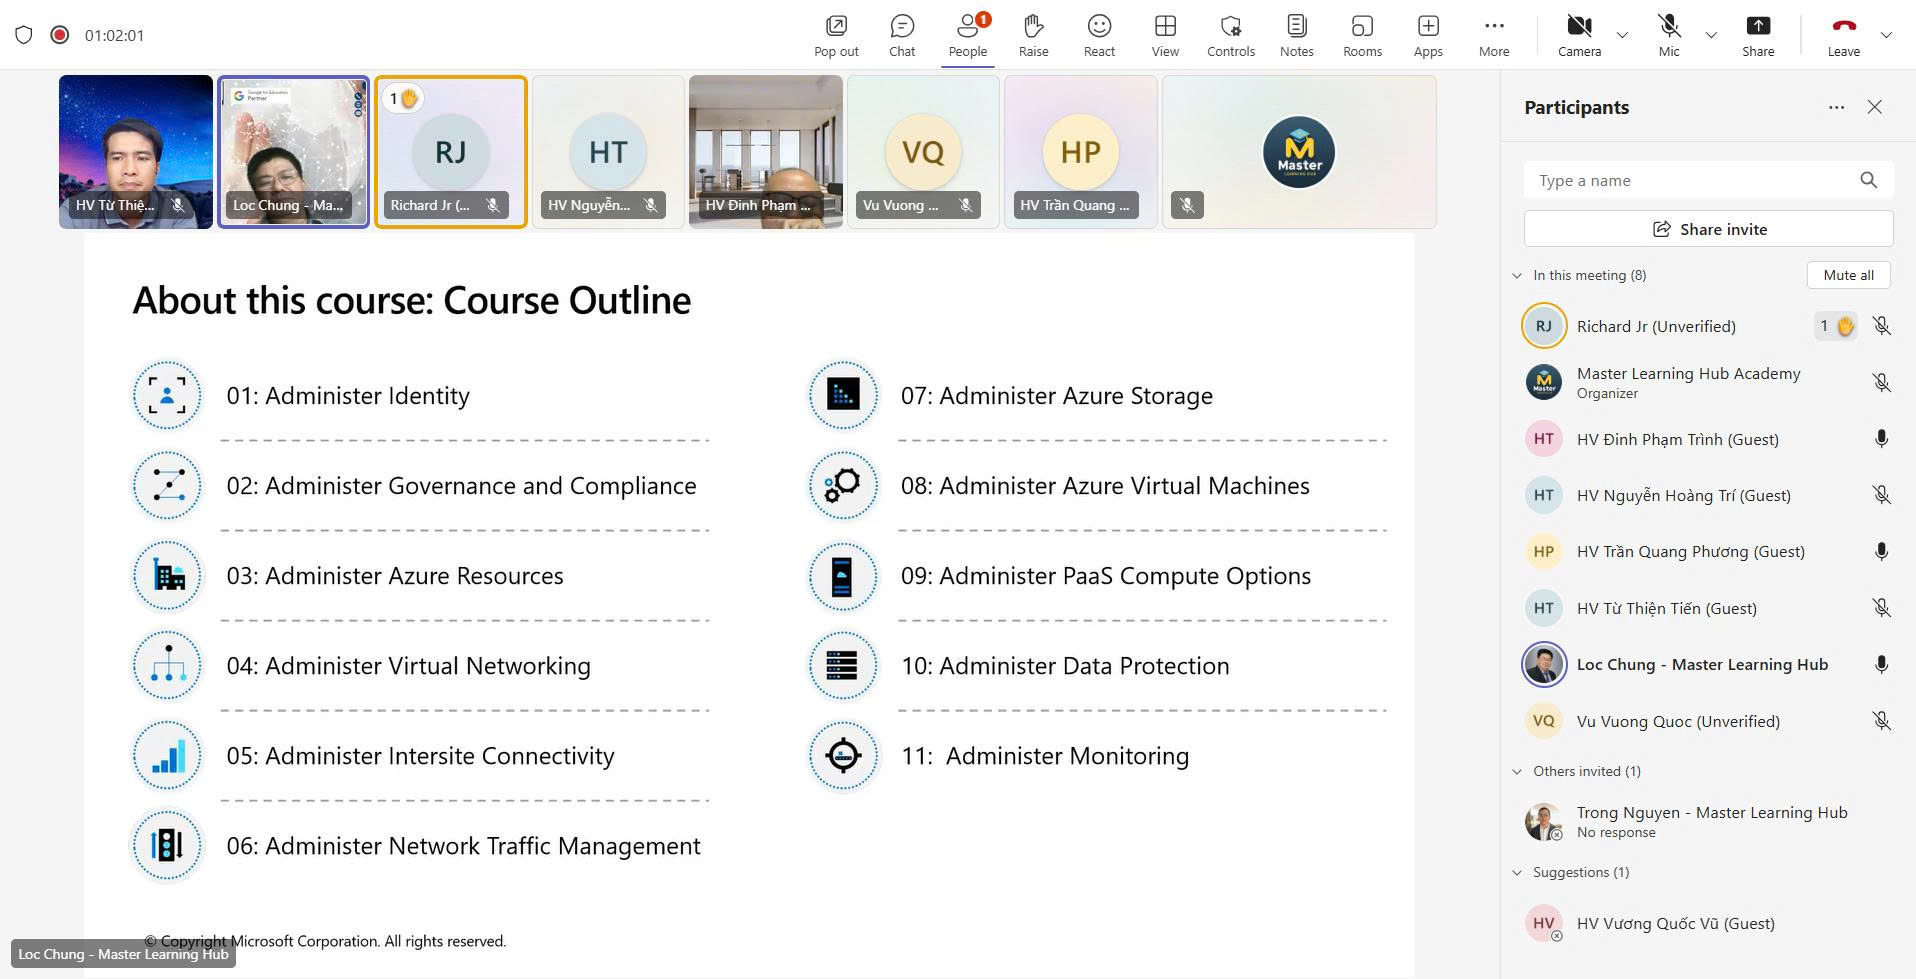Switch to the People tab
Image resolution: width=1916 pixels, height=979 pixels.
pos(967,35)
